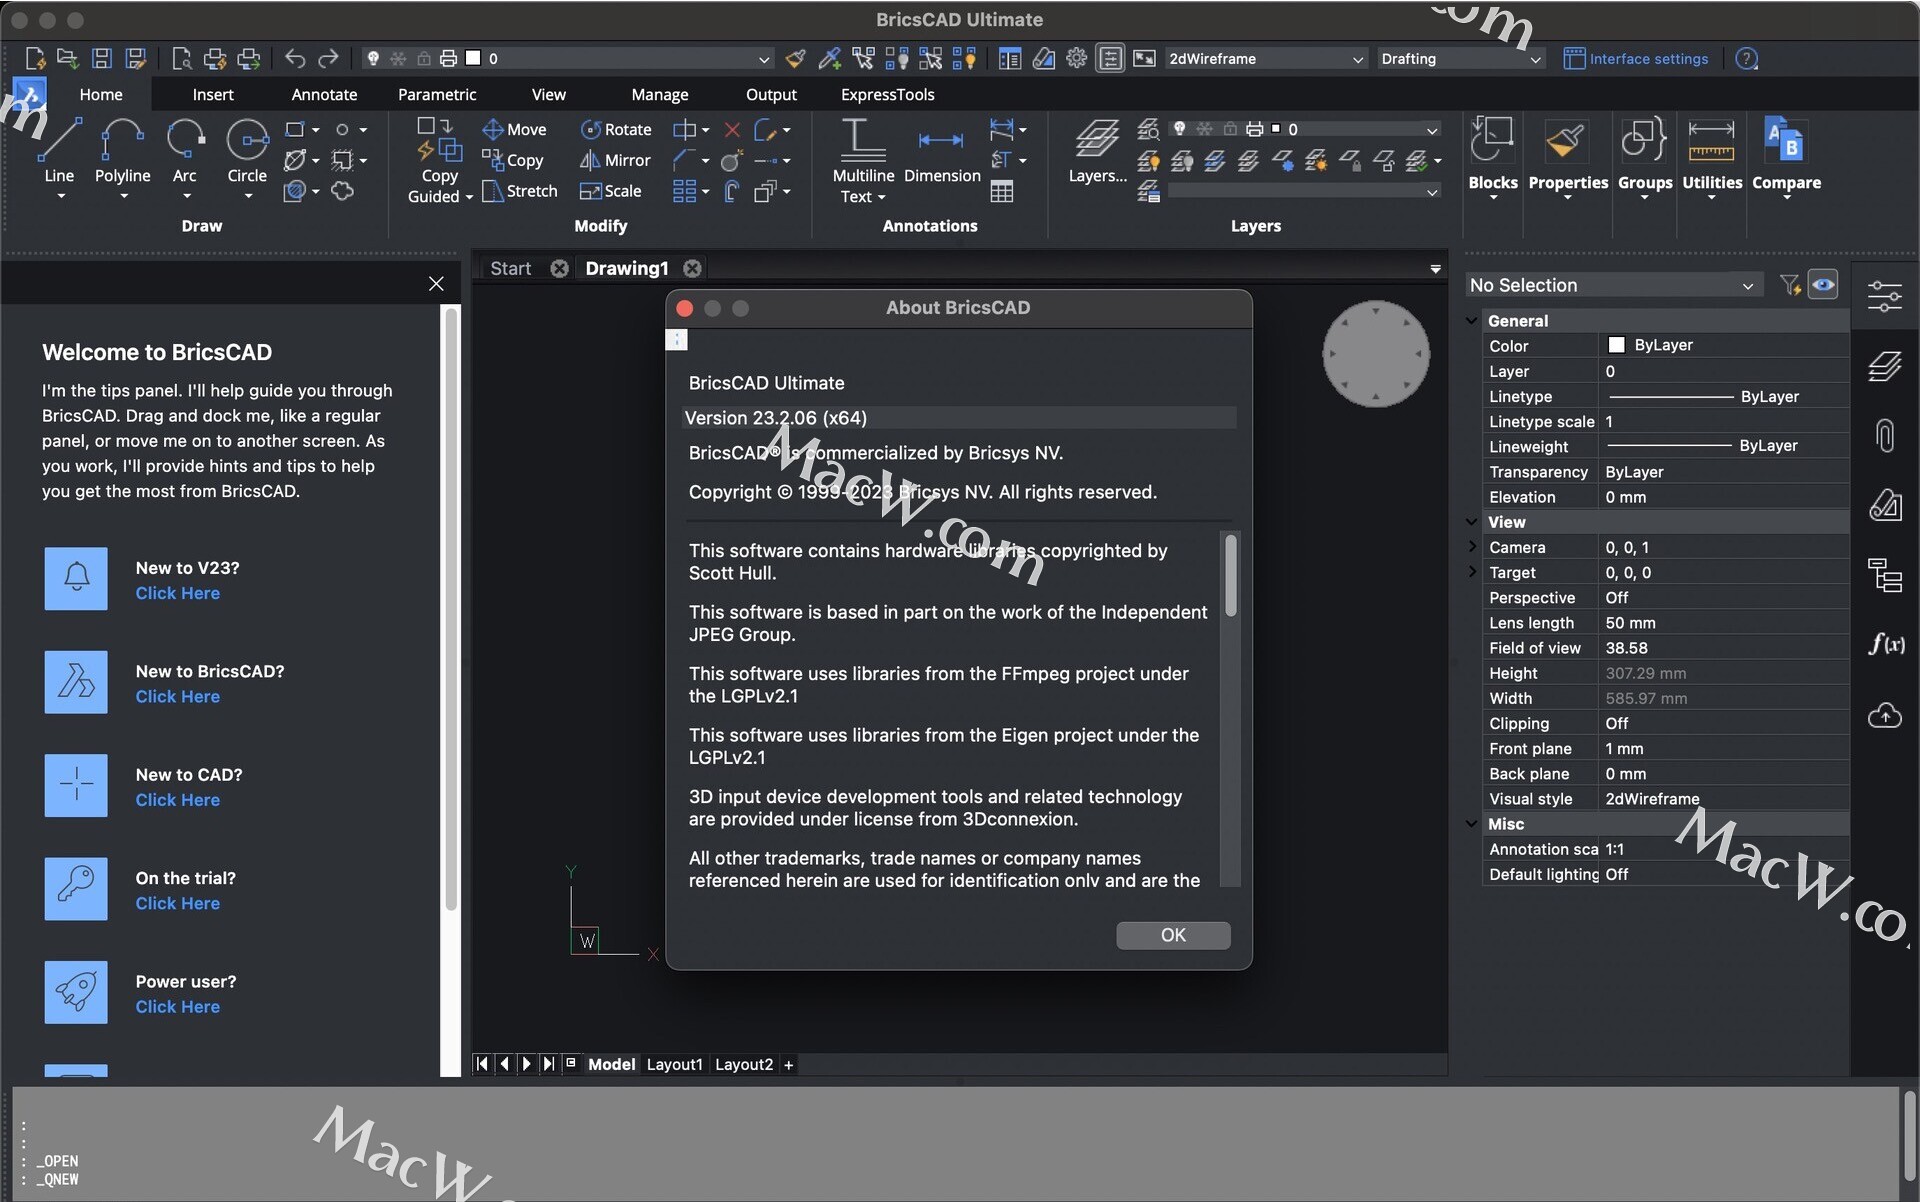Click the help question mark icon
Image resolution: width=1920 pixels, height=1202 pixels.
(1747, 58)
